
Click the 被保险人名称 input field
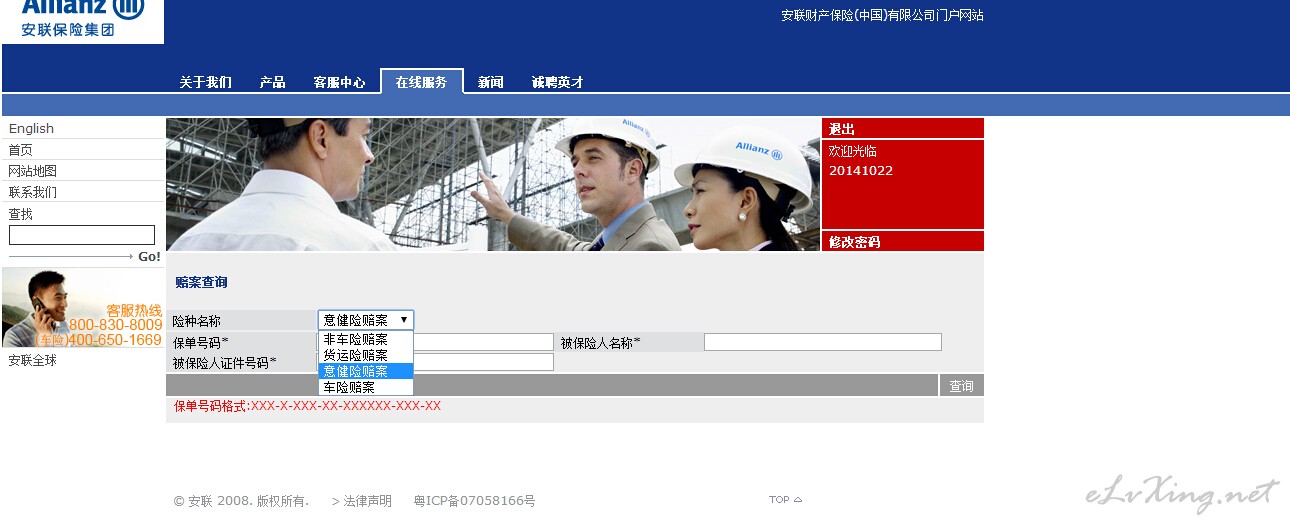pos(823,342)
